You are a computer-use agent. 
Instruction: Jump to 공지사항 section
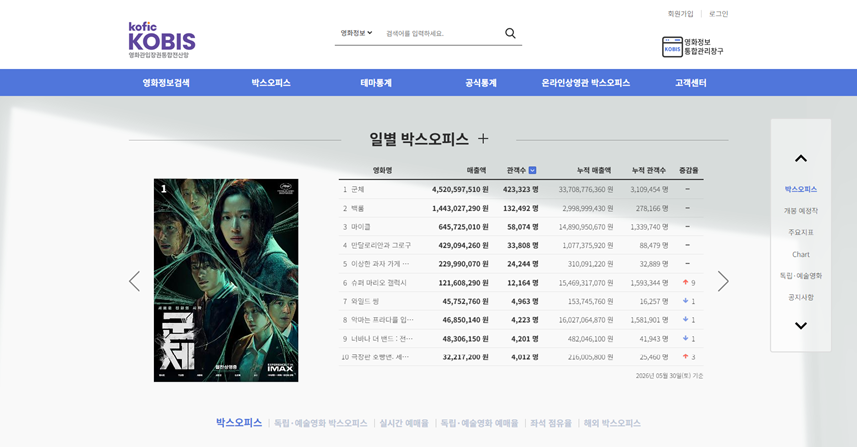tap(801, 297)
